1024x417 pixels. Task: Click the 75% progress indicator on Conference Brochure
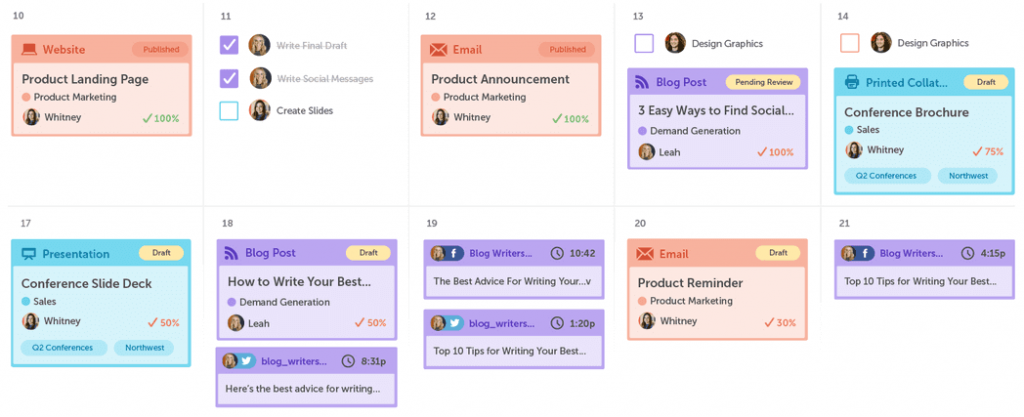click(988, 151)
